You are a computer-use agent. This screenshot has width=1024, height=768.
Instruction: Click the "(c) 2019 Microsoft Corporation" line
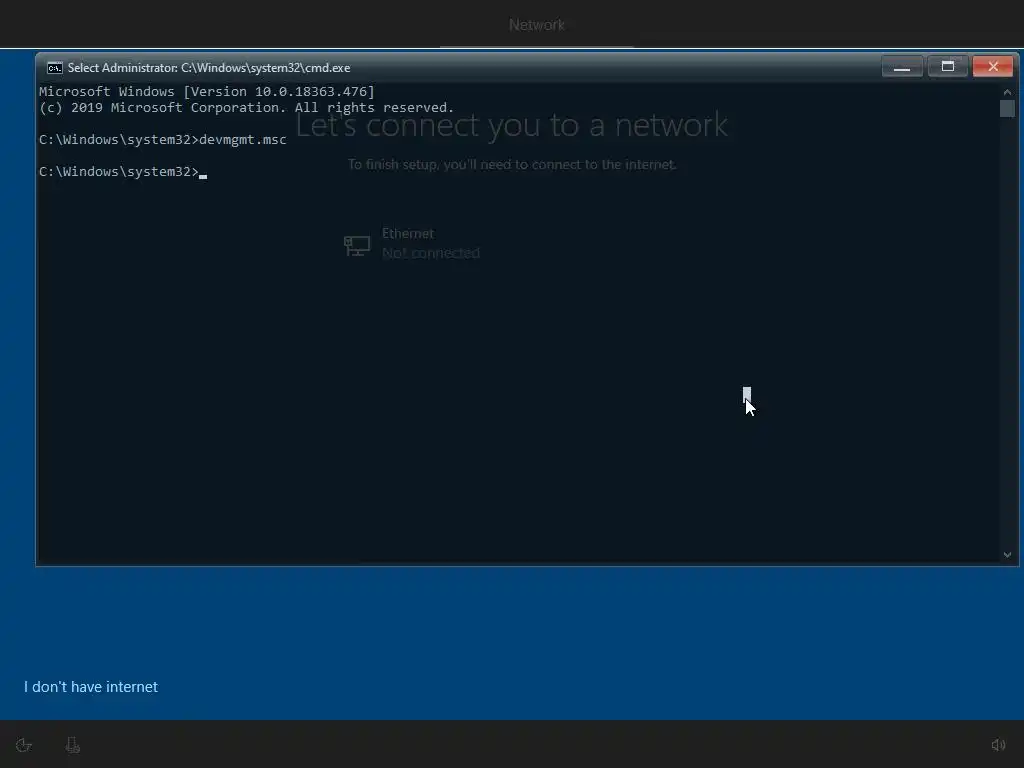pyautogui.click(x=246, y=108)
